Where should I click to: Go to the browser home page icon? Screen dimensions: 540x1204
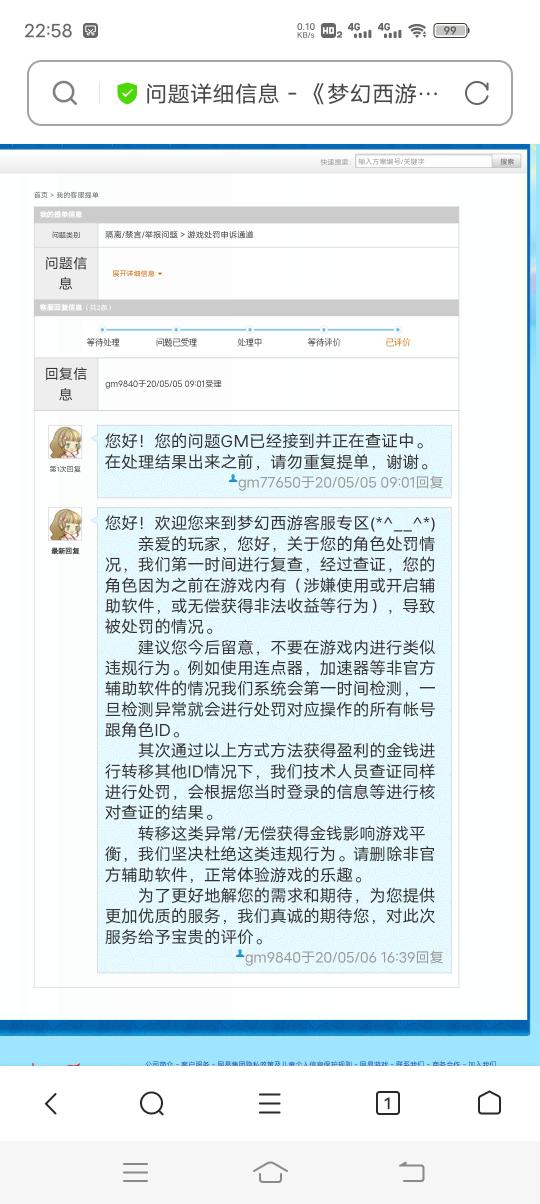pos(489,1102)
